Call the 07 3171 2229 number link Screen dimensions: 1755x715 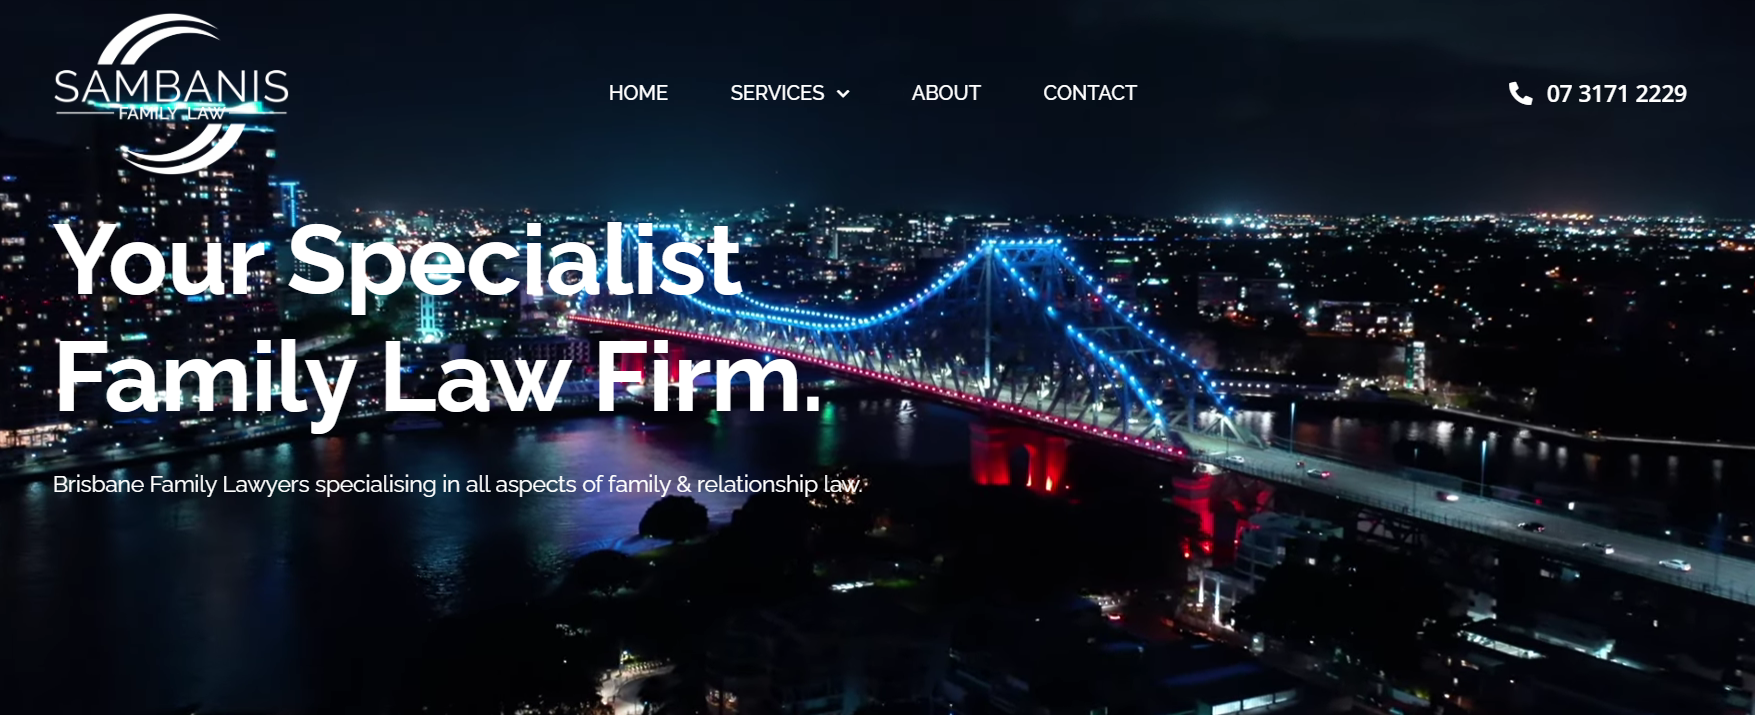coord(1616,94)
